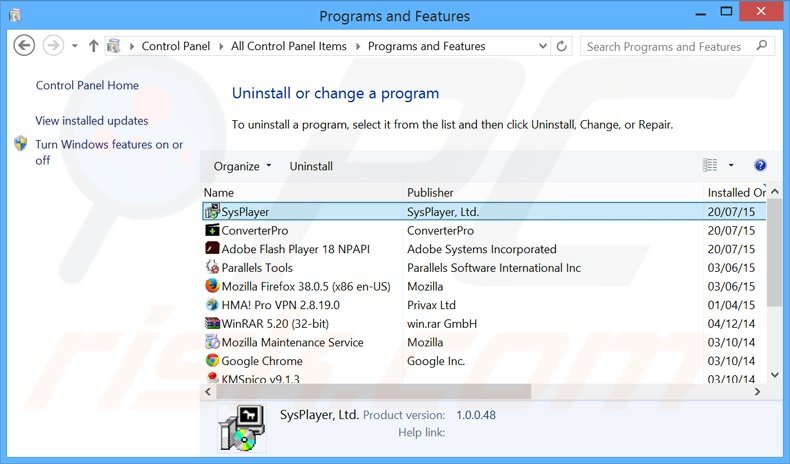Click the Mozilla Maintenance Service icon
The image size is (790, 464).
(x=212, y=342)
